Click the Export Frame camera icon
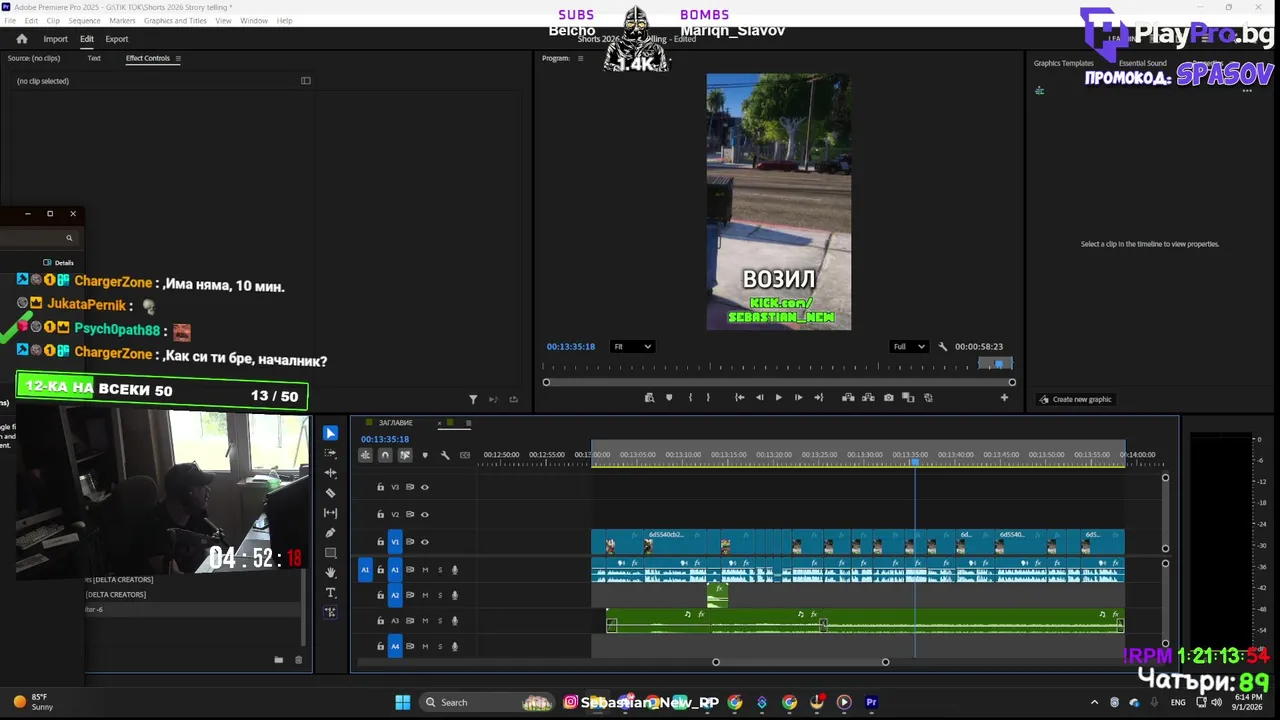The height and width of the screenshot is (720, 1280). (x=888, y=398)
